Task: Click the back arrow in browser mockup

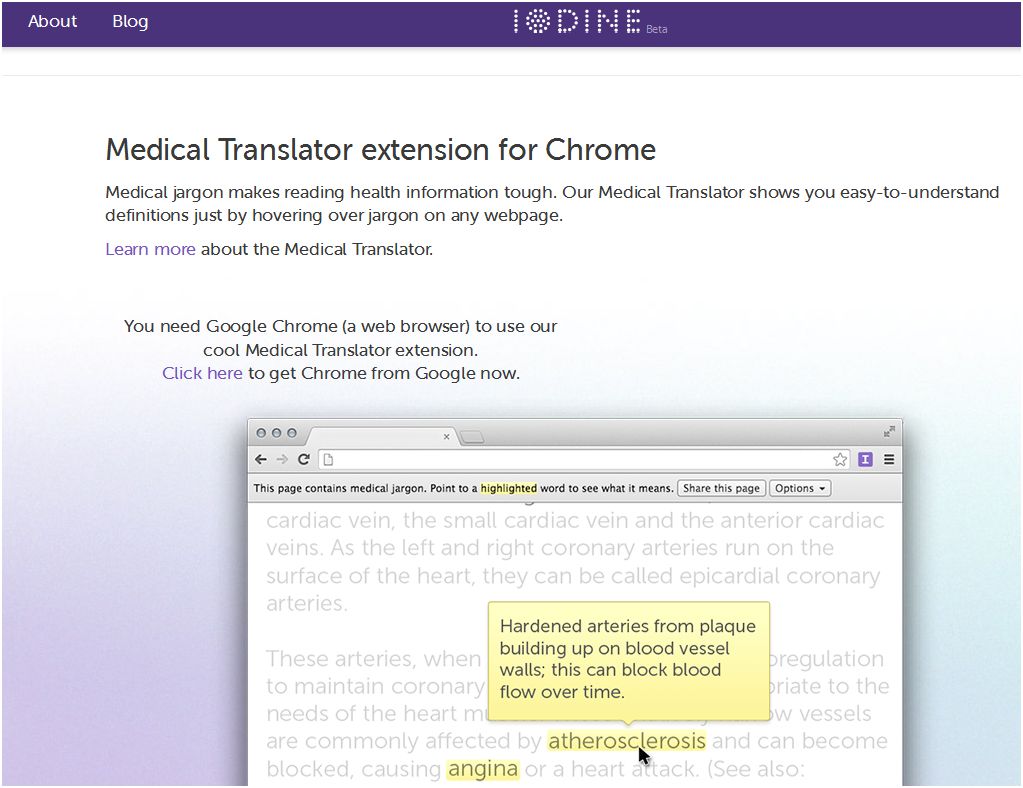Action: pos(261,459)
